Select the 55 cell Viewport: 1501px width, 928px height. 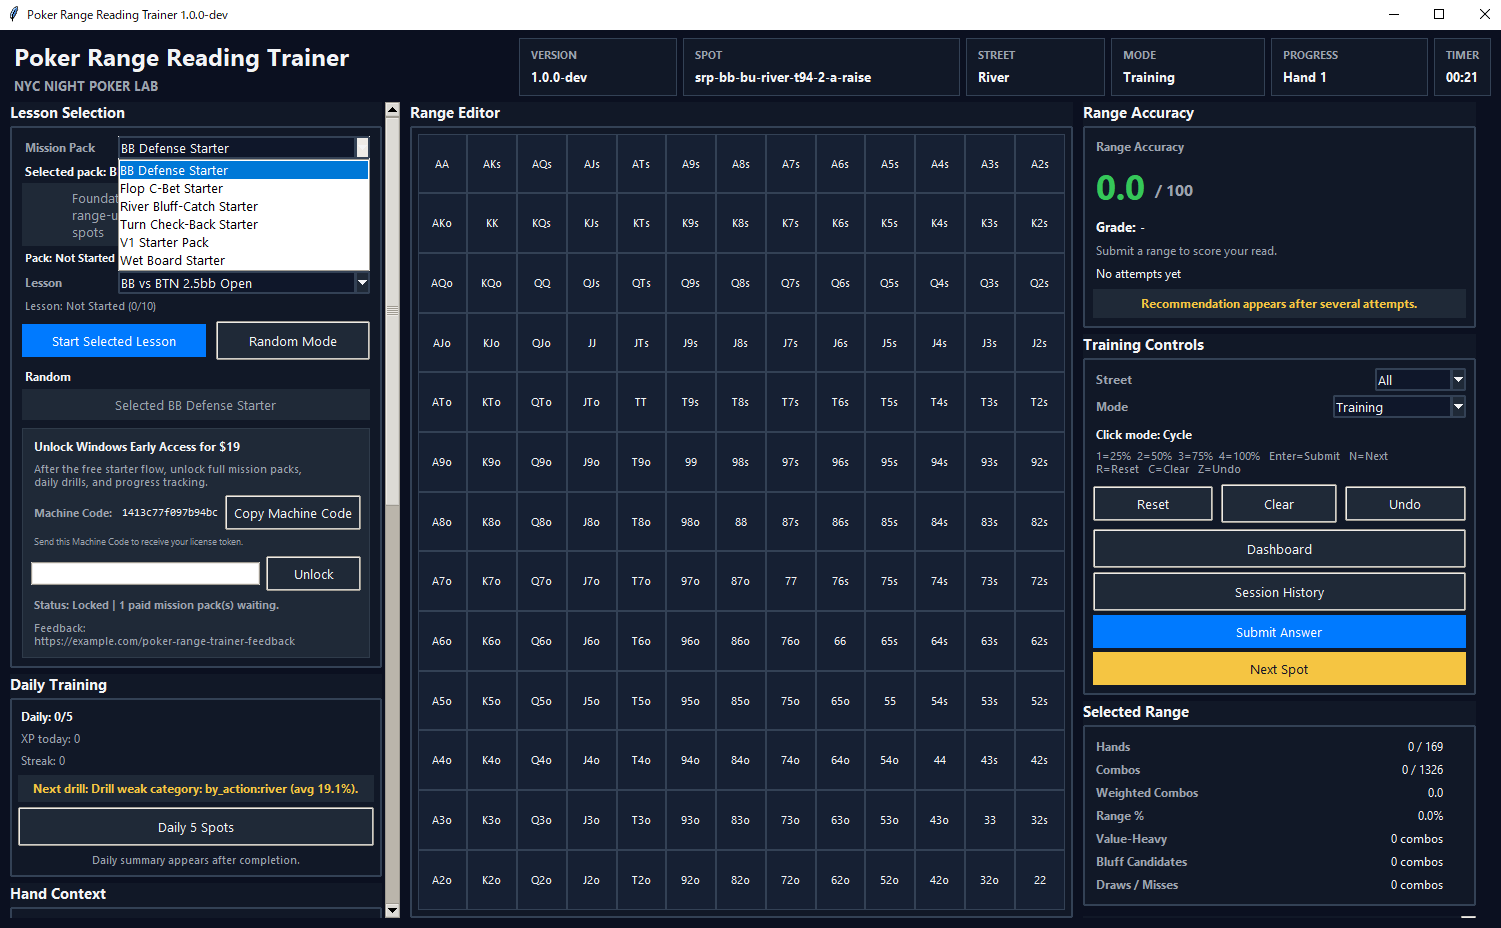click(x=890, y=701)
